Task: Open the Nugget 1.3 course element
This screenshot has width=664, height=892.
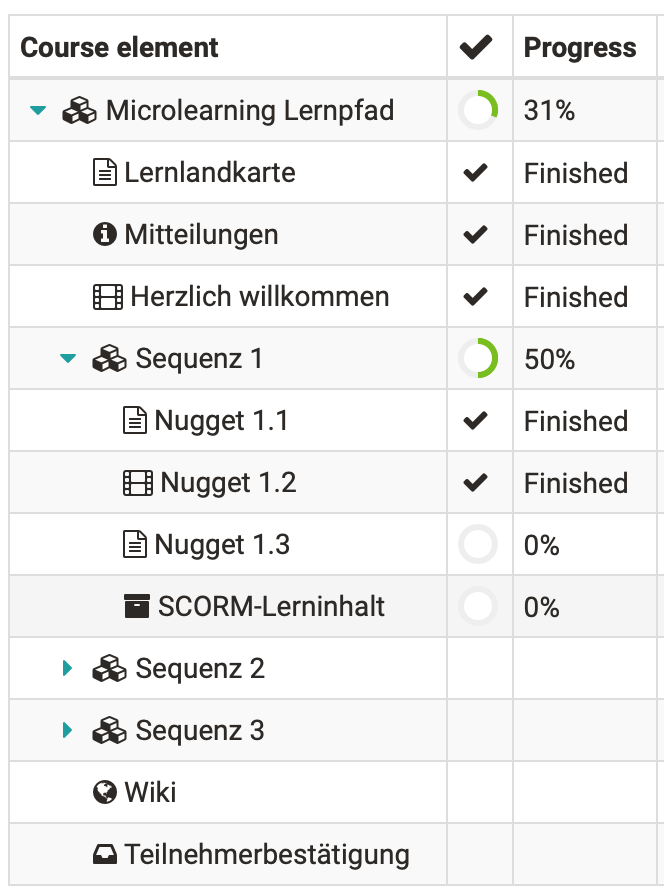Action: tap(222, 544)
